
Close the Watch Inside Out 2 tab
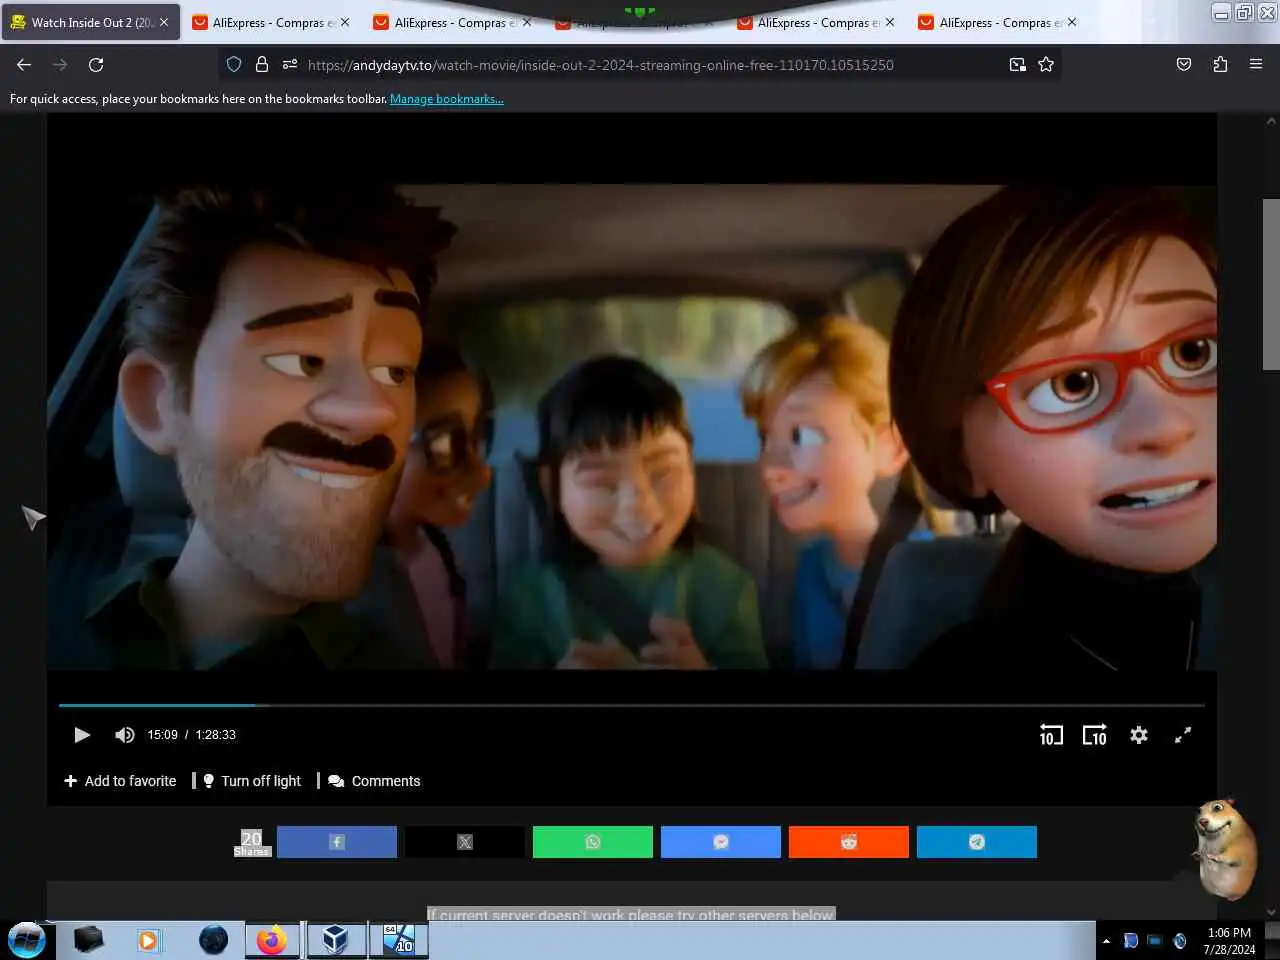[x=164, y=22]
